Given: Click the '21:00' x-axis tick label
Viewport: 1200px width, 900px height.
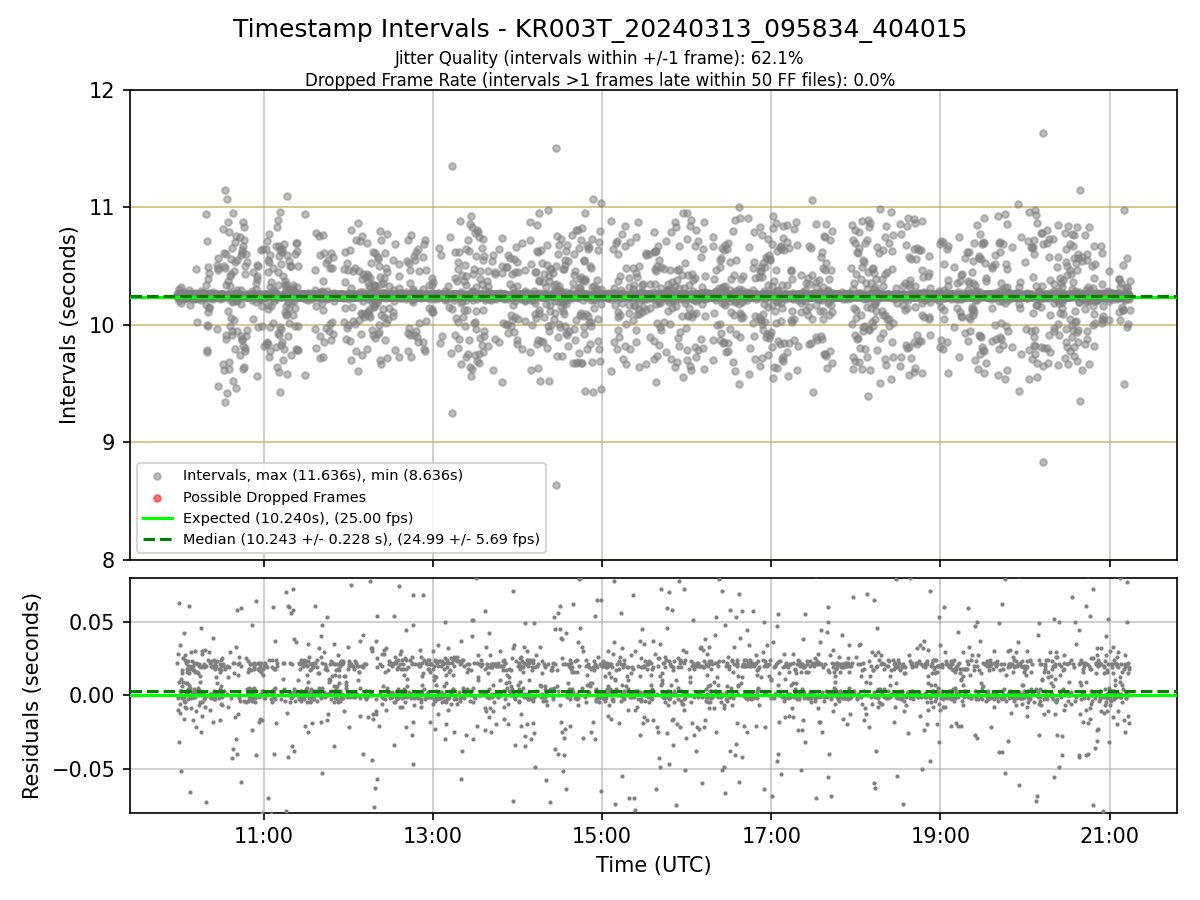Looking at the screenshot, I should coord(1109,835).
